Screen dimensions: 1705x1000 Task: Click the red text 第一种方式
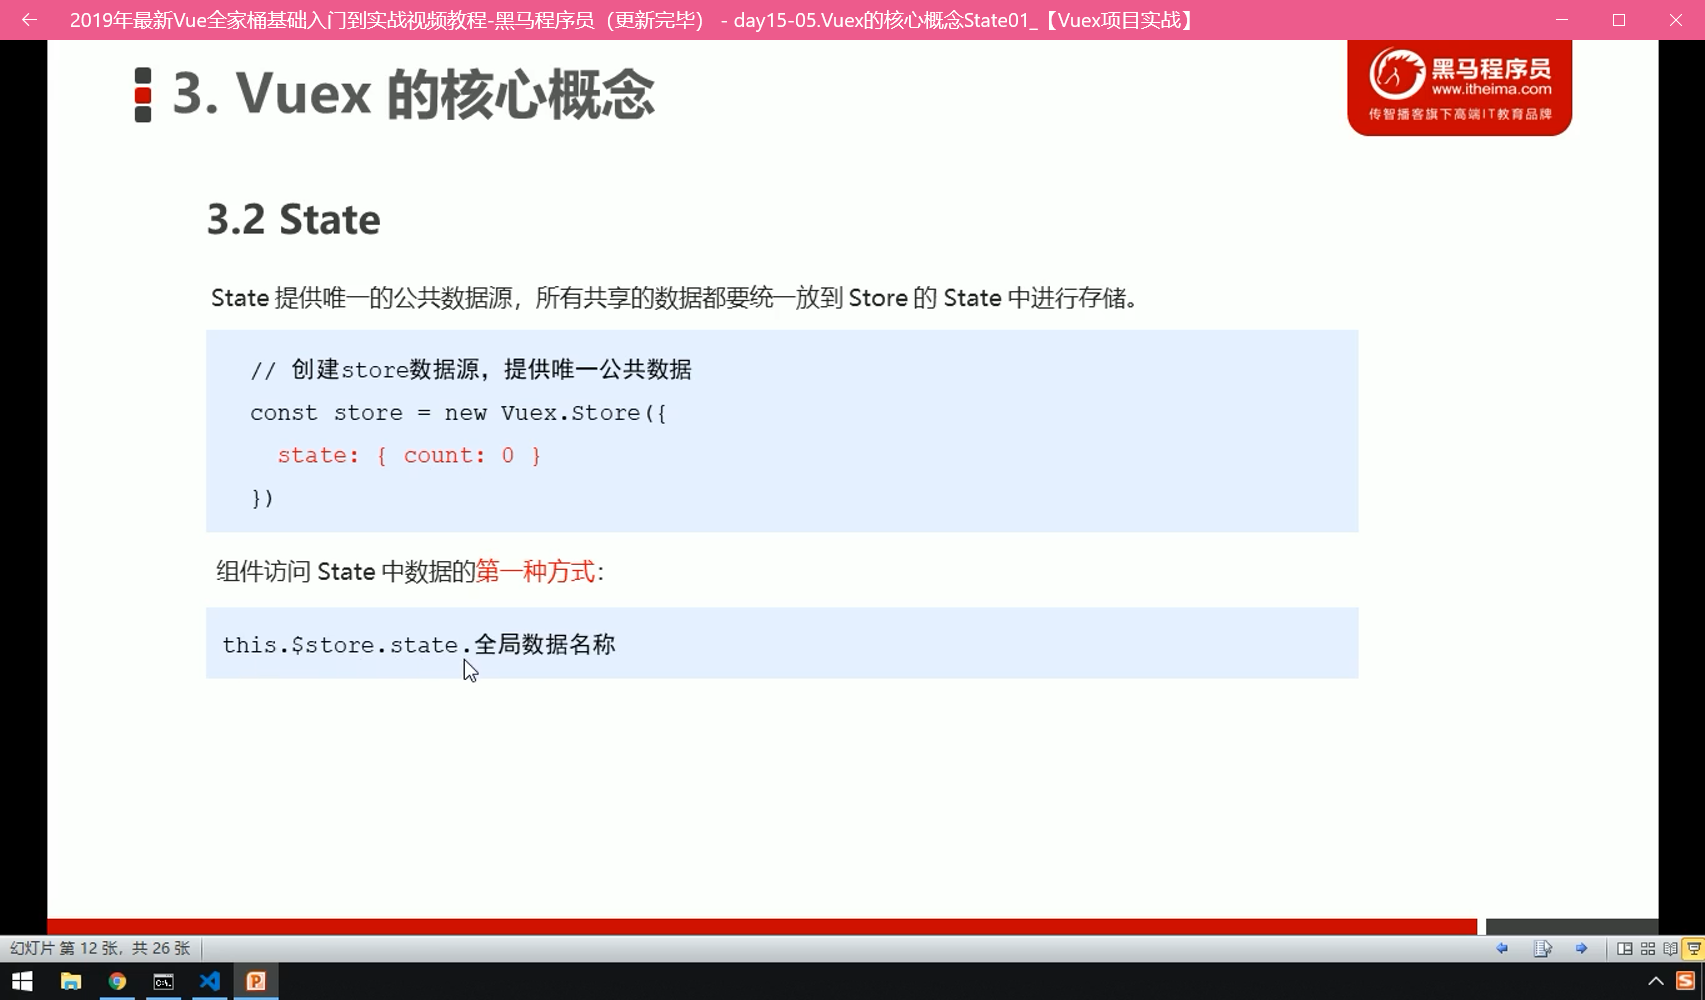tap(535, 571)
